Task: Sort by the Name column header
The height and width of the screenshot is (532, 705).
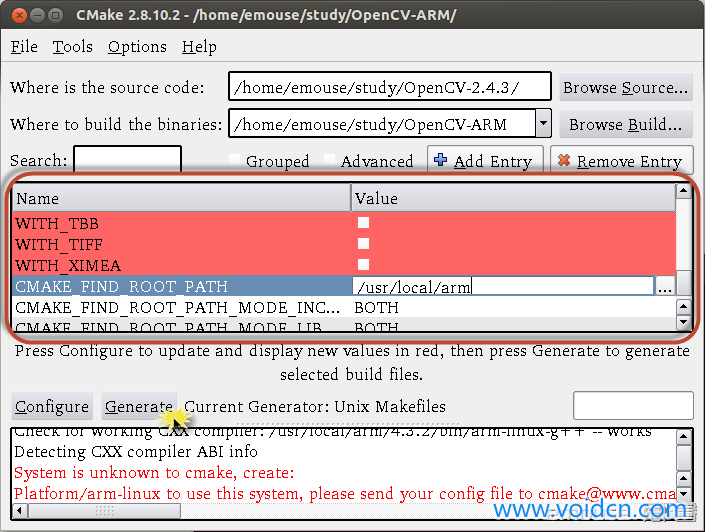Action: pyautogui.click(x=182, y=198)
